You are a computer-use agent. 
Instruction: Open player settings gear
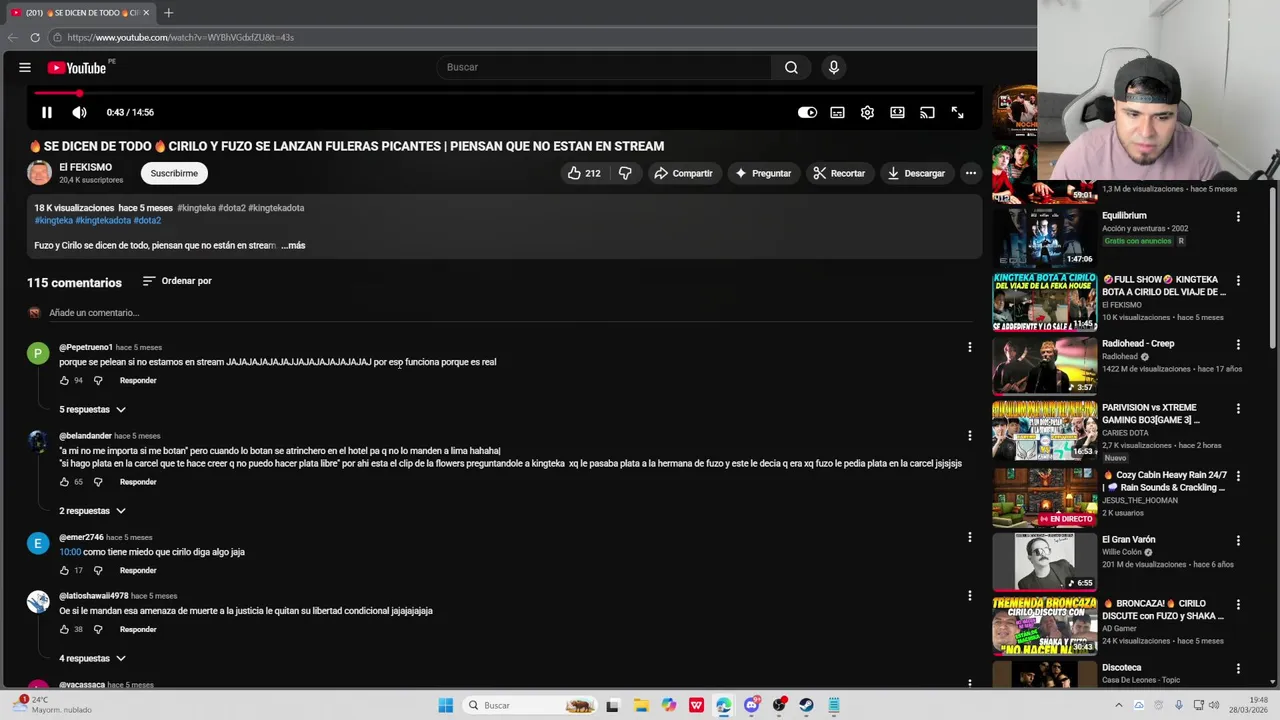point(867,112)
